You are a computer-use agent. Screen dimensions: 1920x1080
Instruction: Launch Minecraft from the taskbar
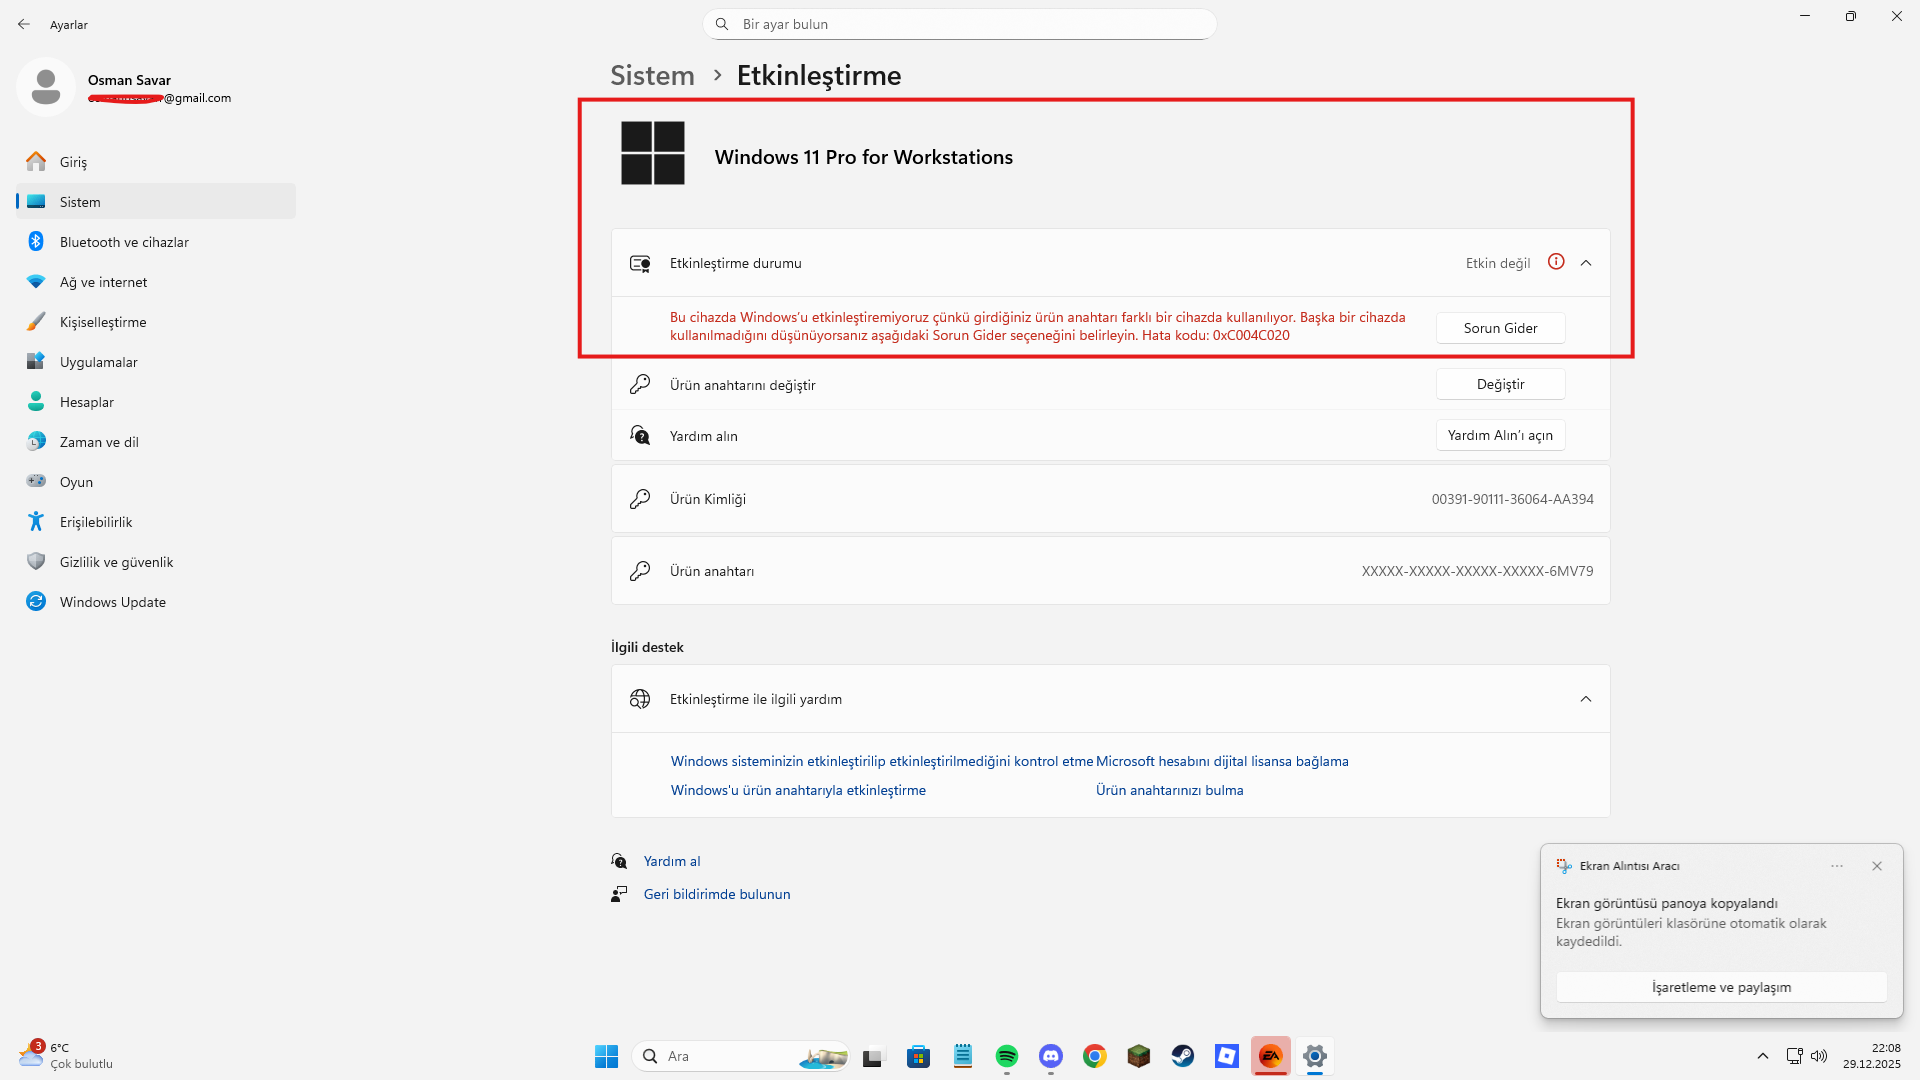tap(1139, 1056)
